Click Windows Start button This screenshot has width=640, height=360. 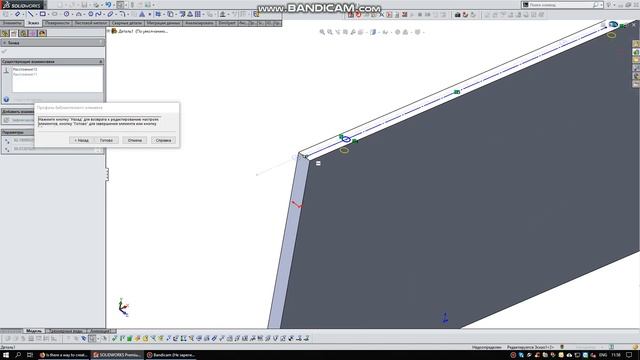click(6, 355)
